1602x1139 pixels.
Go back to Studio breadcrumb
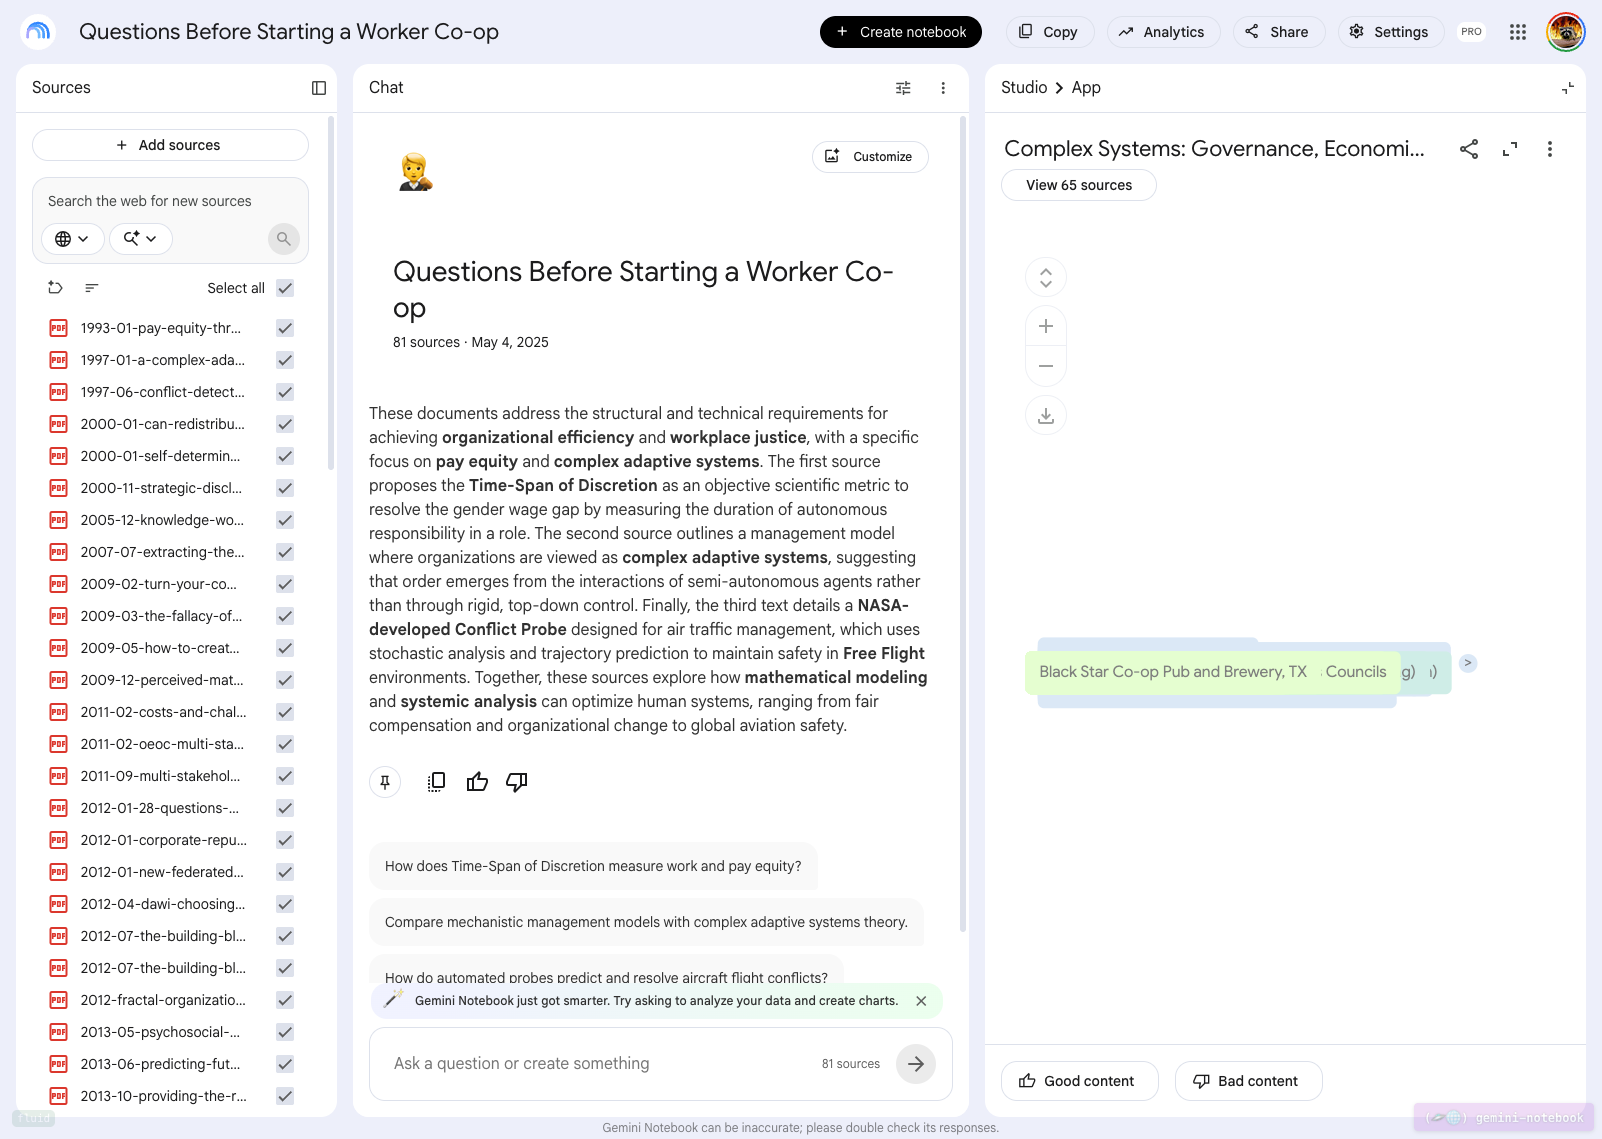pyautogui.click(x=1024, y=88)
